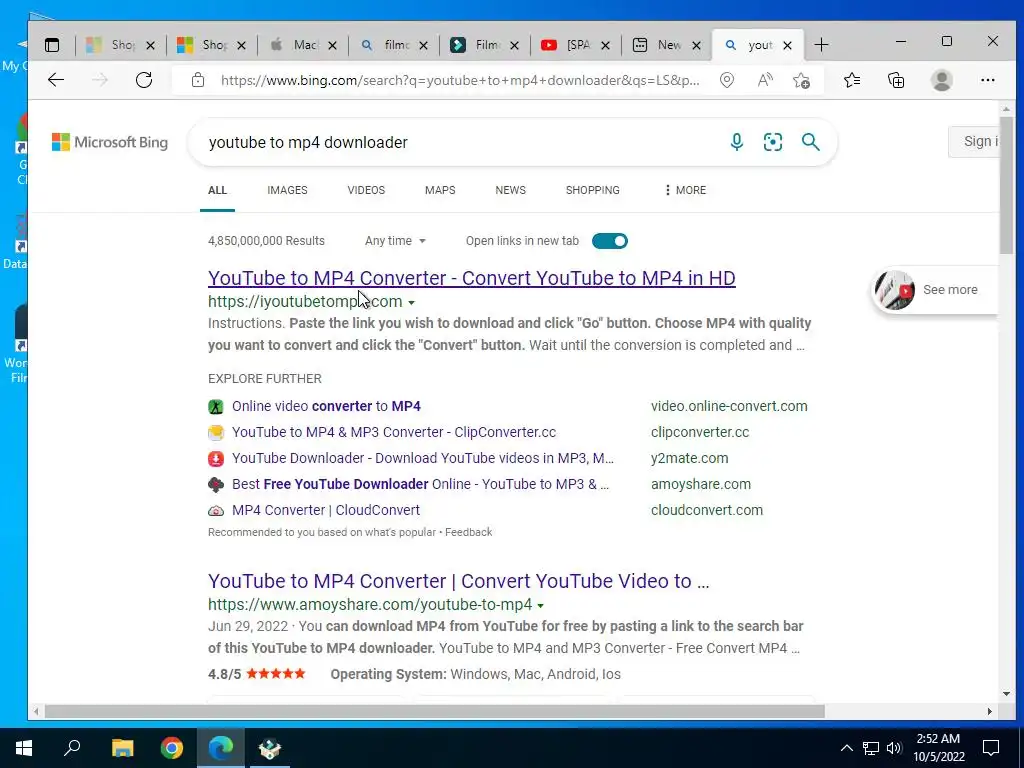Close the YouTube [SPA tab

coord(605,45)
